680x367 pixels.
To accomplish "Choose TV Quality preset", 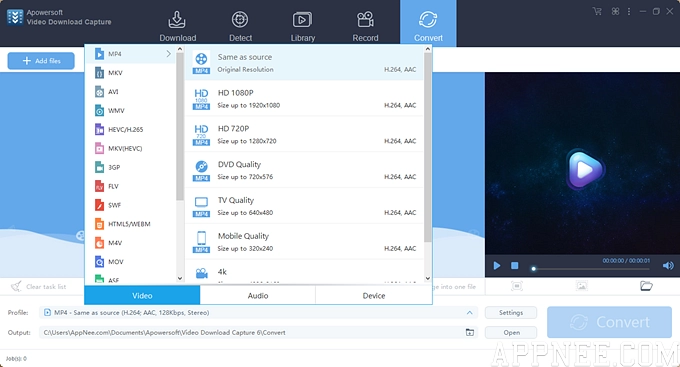I will click(304, 206).
